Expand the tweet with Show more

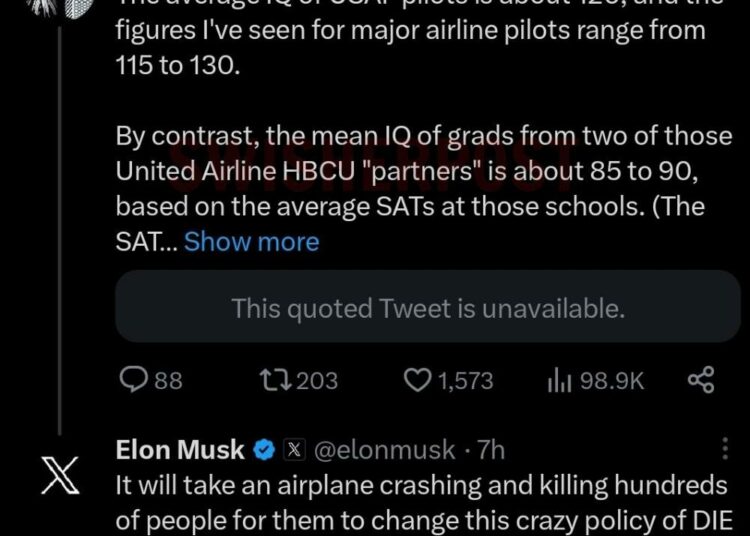click(x=251, y=241)
